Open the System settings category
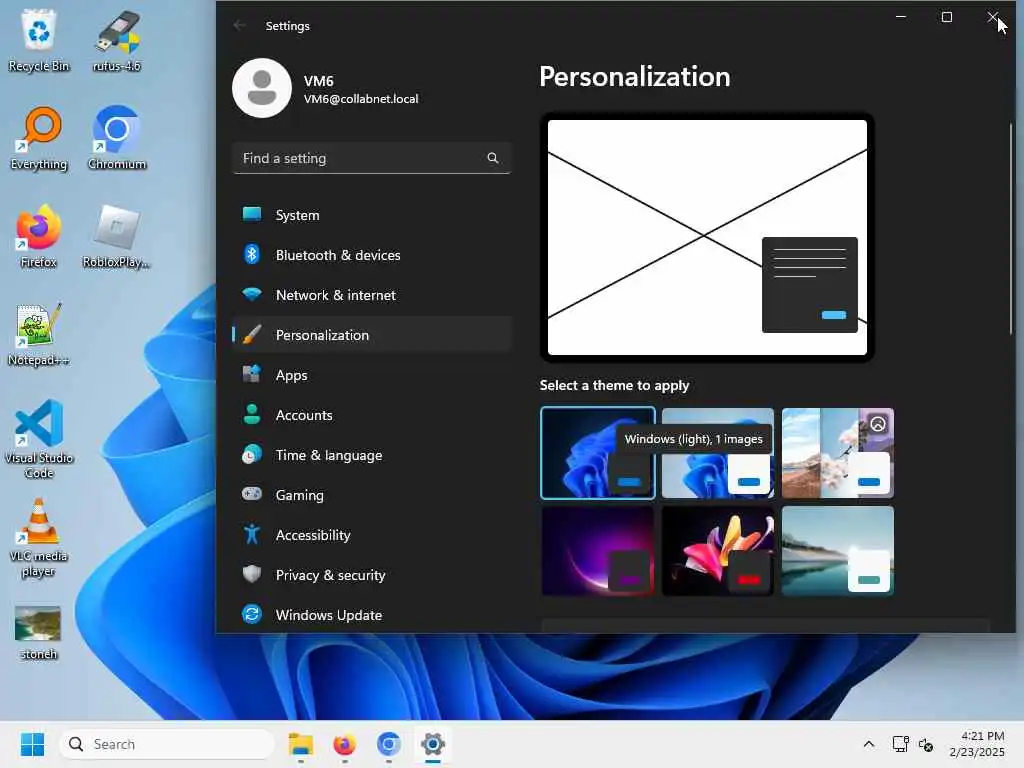This screenshot has height=768, width=1024. (372, 215)
